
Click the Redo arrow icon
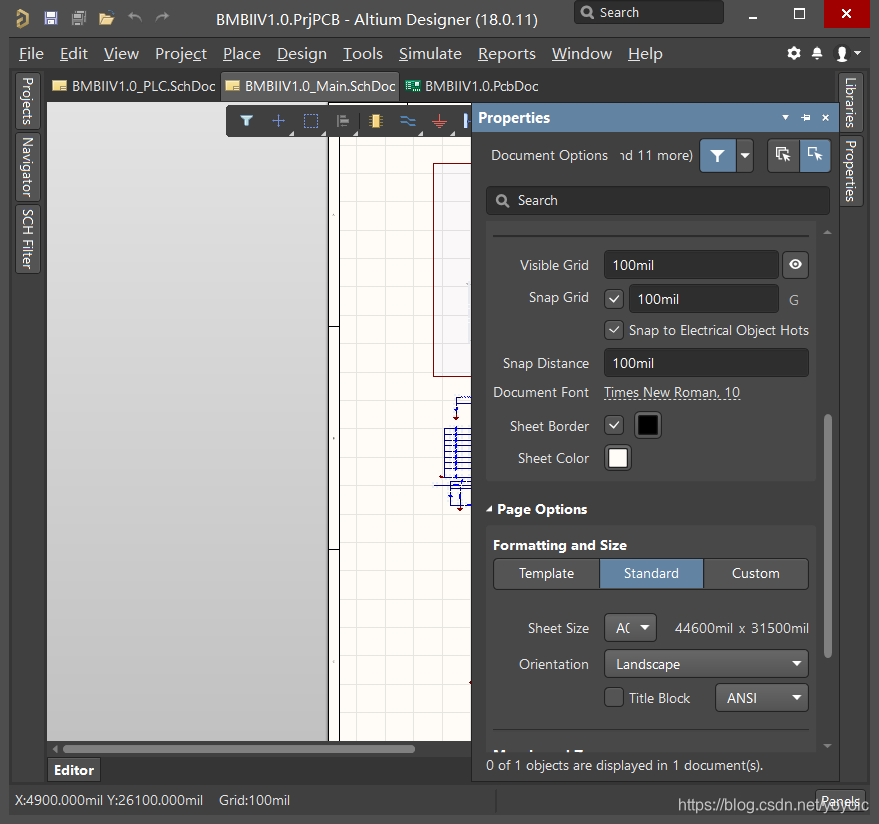[162, 17]
